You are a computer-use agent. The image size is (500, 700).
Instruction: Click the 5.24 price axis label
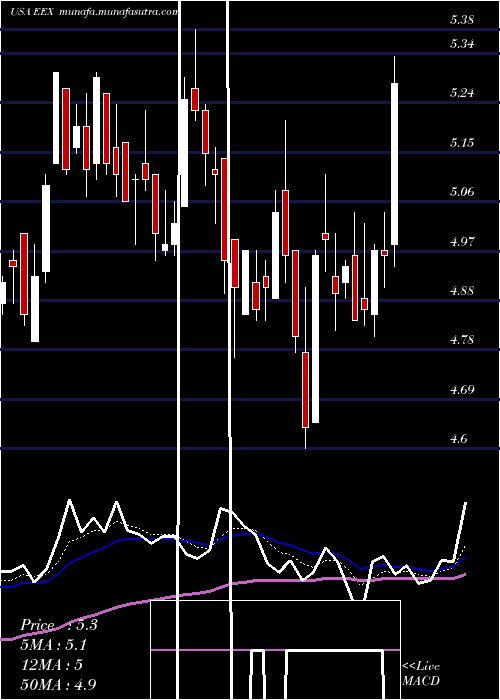[462, 93]
